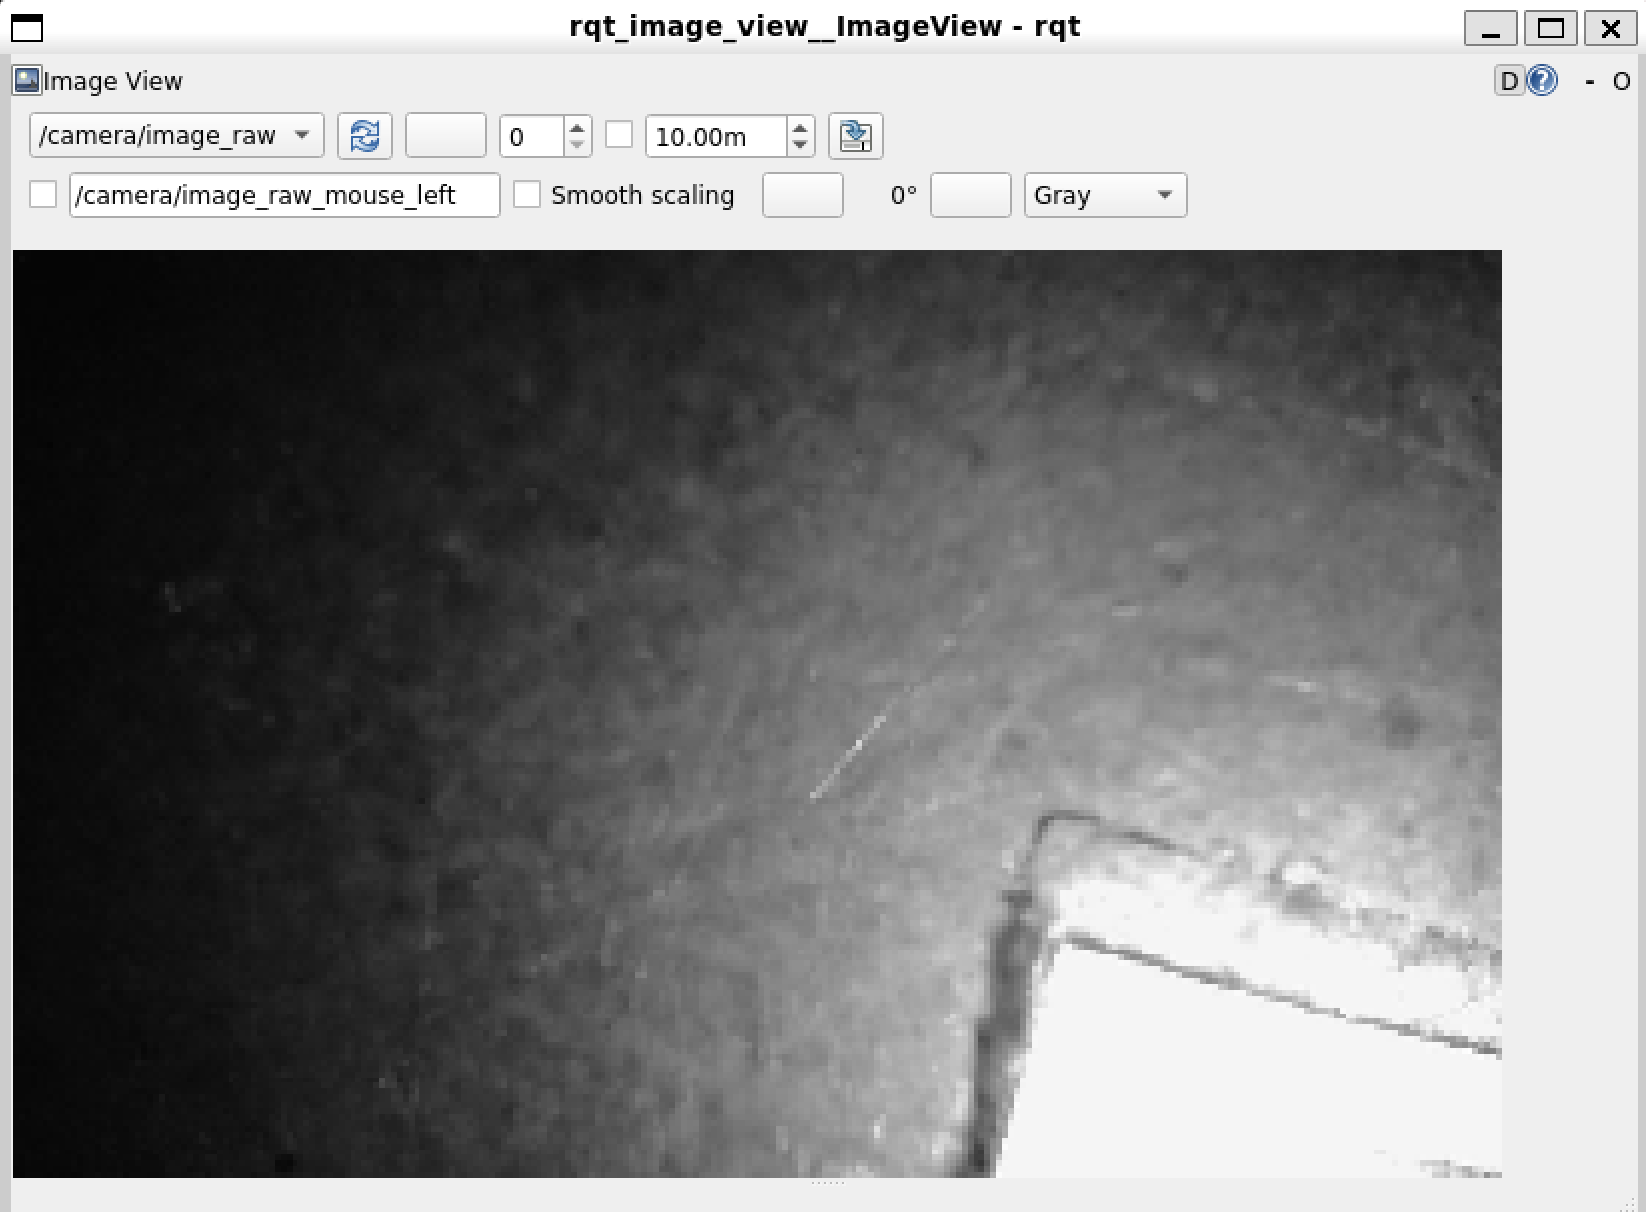Click the camera image display area
Viewport: 1646px width, 1212px height.
757,714
